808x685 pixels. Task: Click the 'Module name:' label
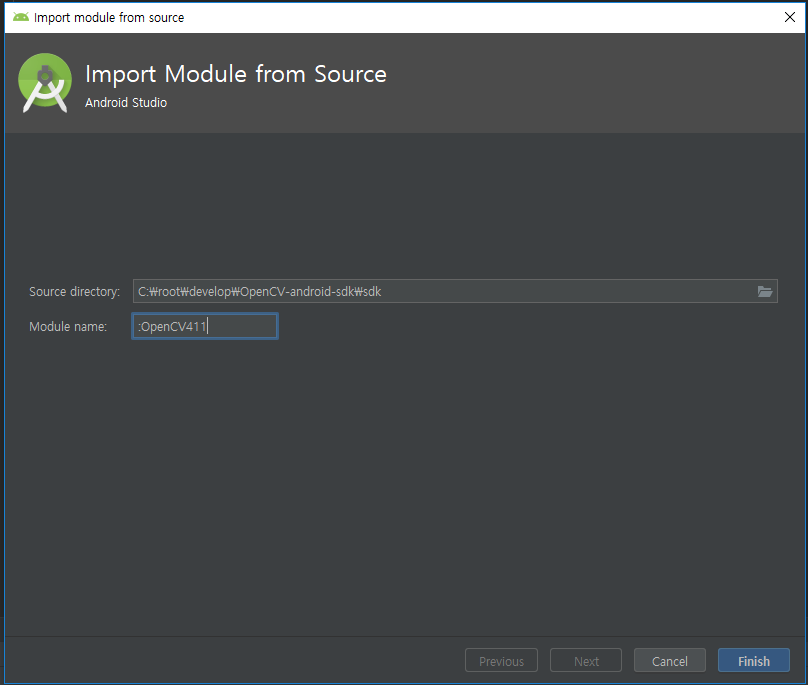pyautogui.click(x=68, y=327)
